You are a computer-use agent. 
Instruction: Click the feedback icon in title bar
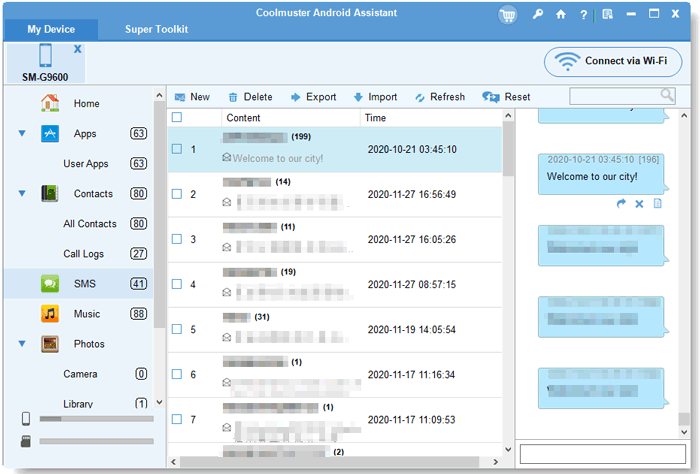[608, 14]
